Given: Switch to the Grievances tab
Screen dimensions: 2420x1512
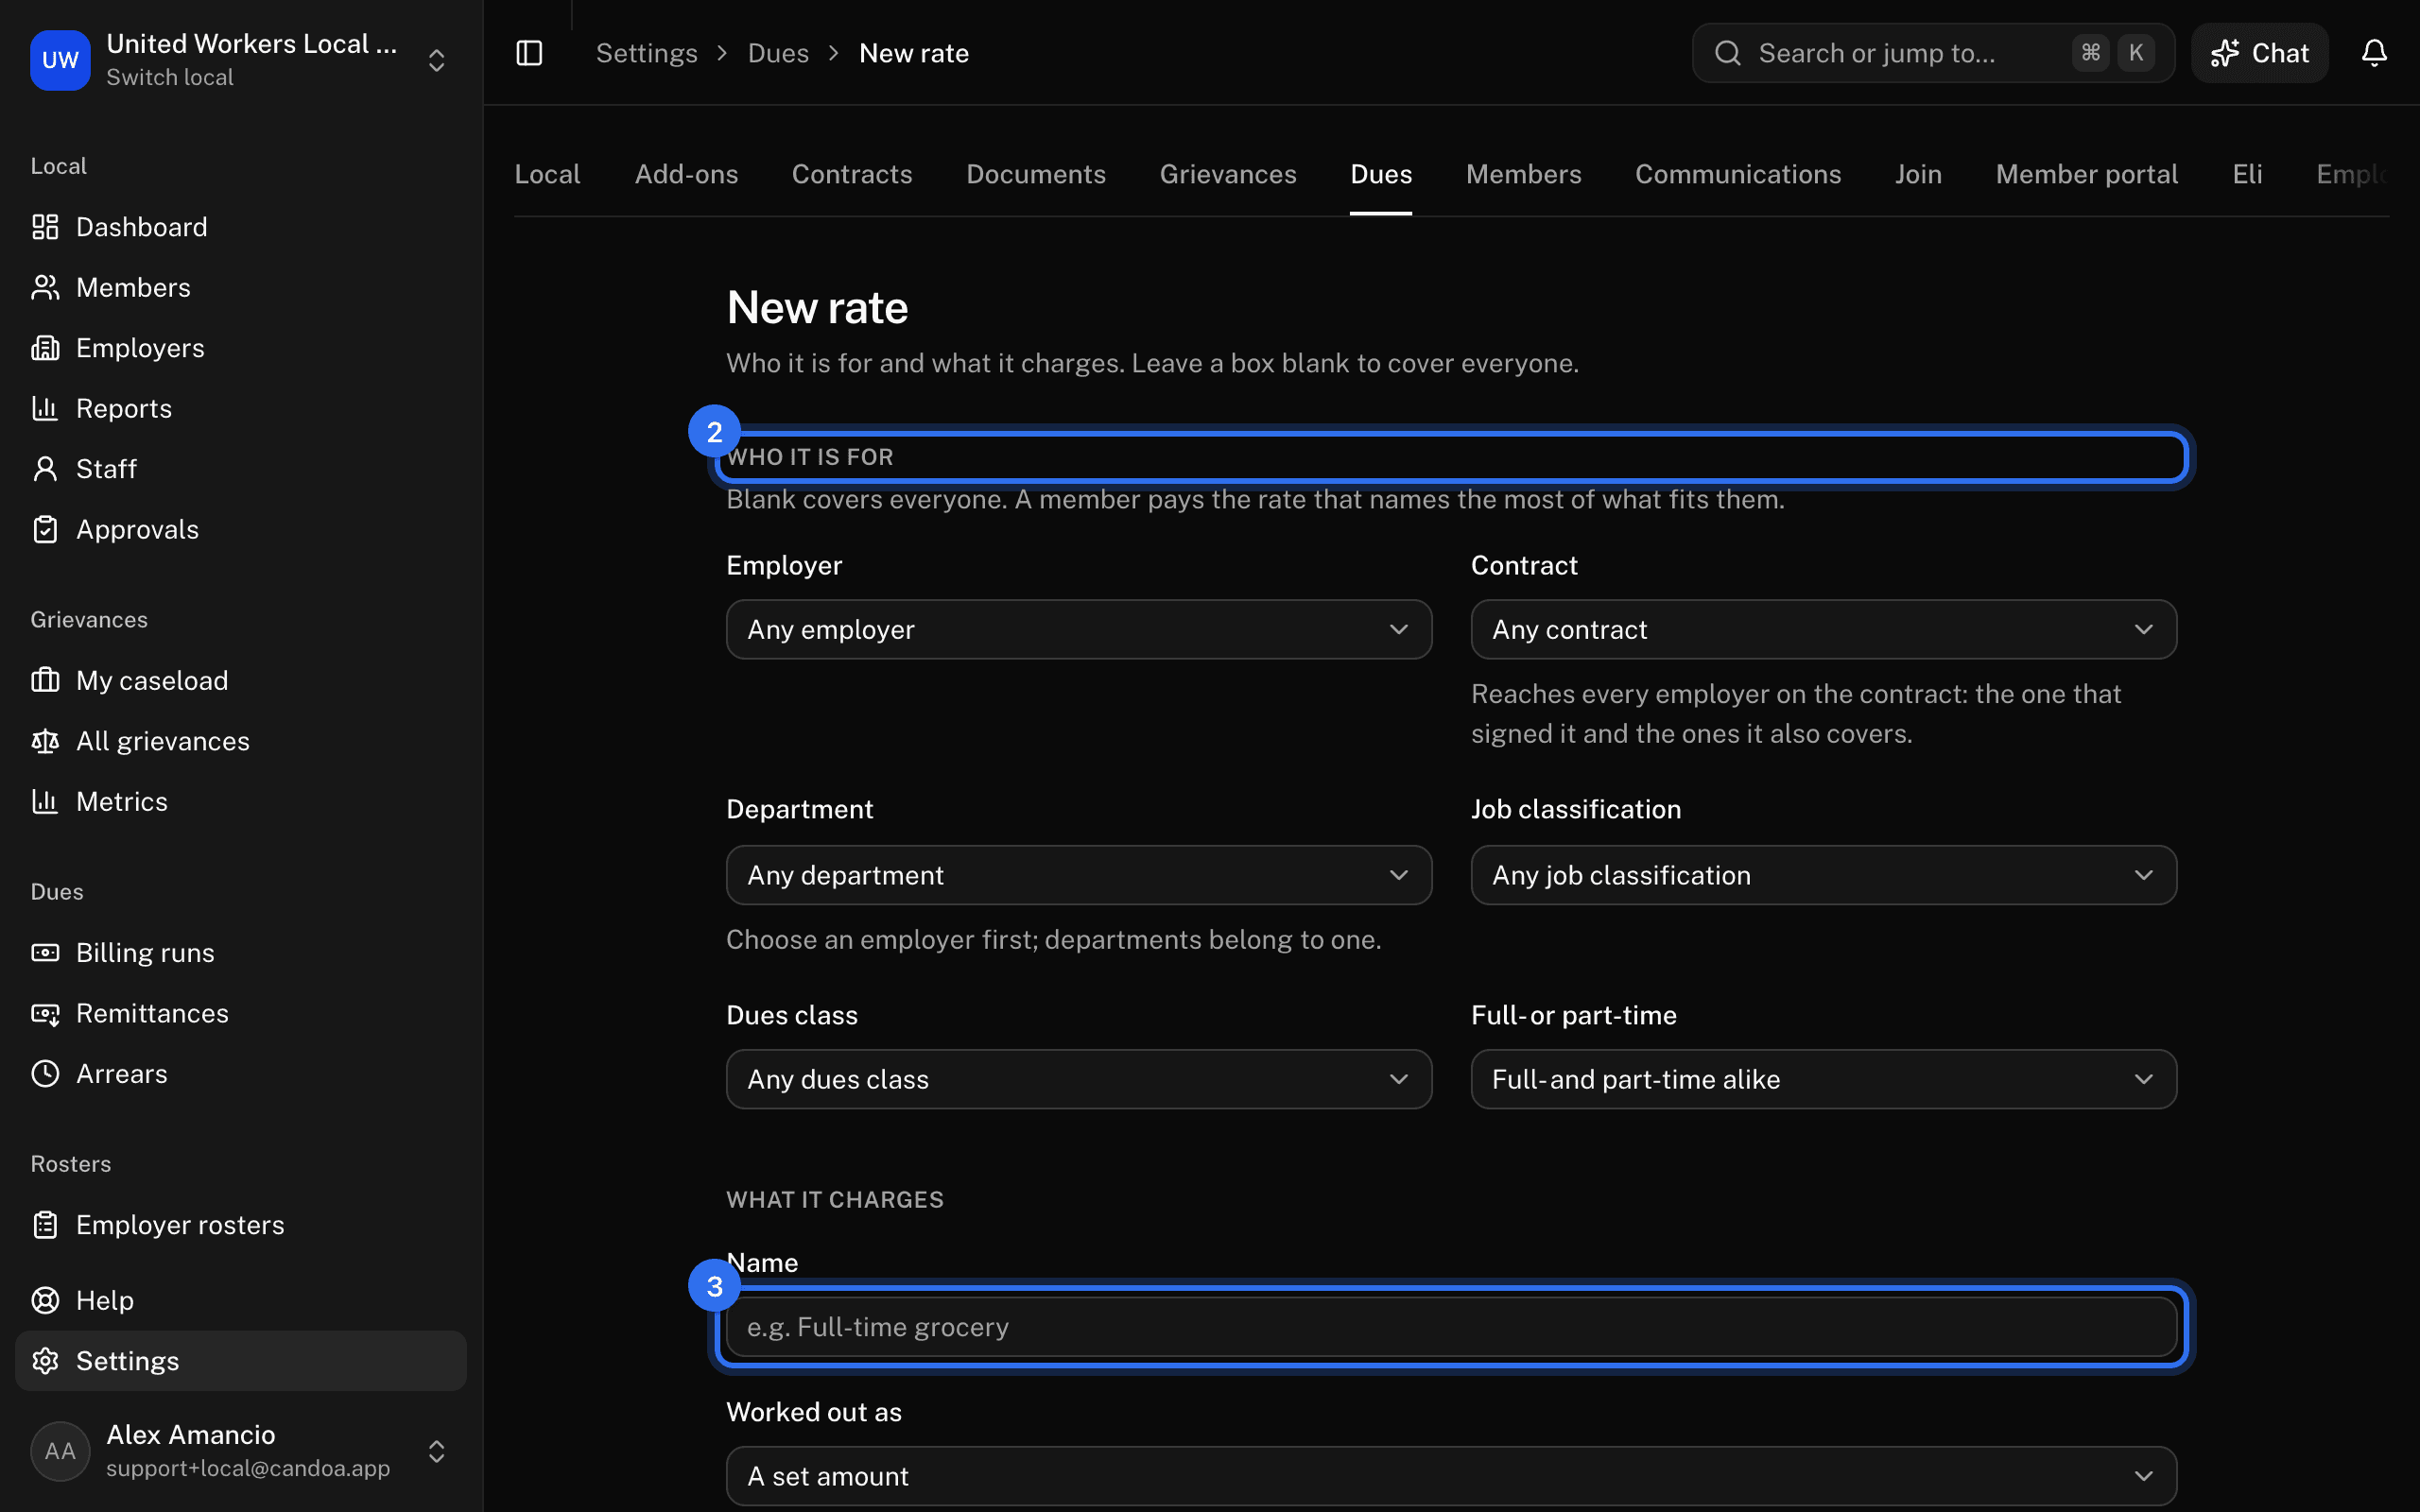Looking at the screenshot, I should [x=1228, y=174].
